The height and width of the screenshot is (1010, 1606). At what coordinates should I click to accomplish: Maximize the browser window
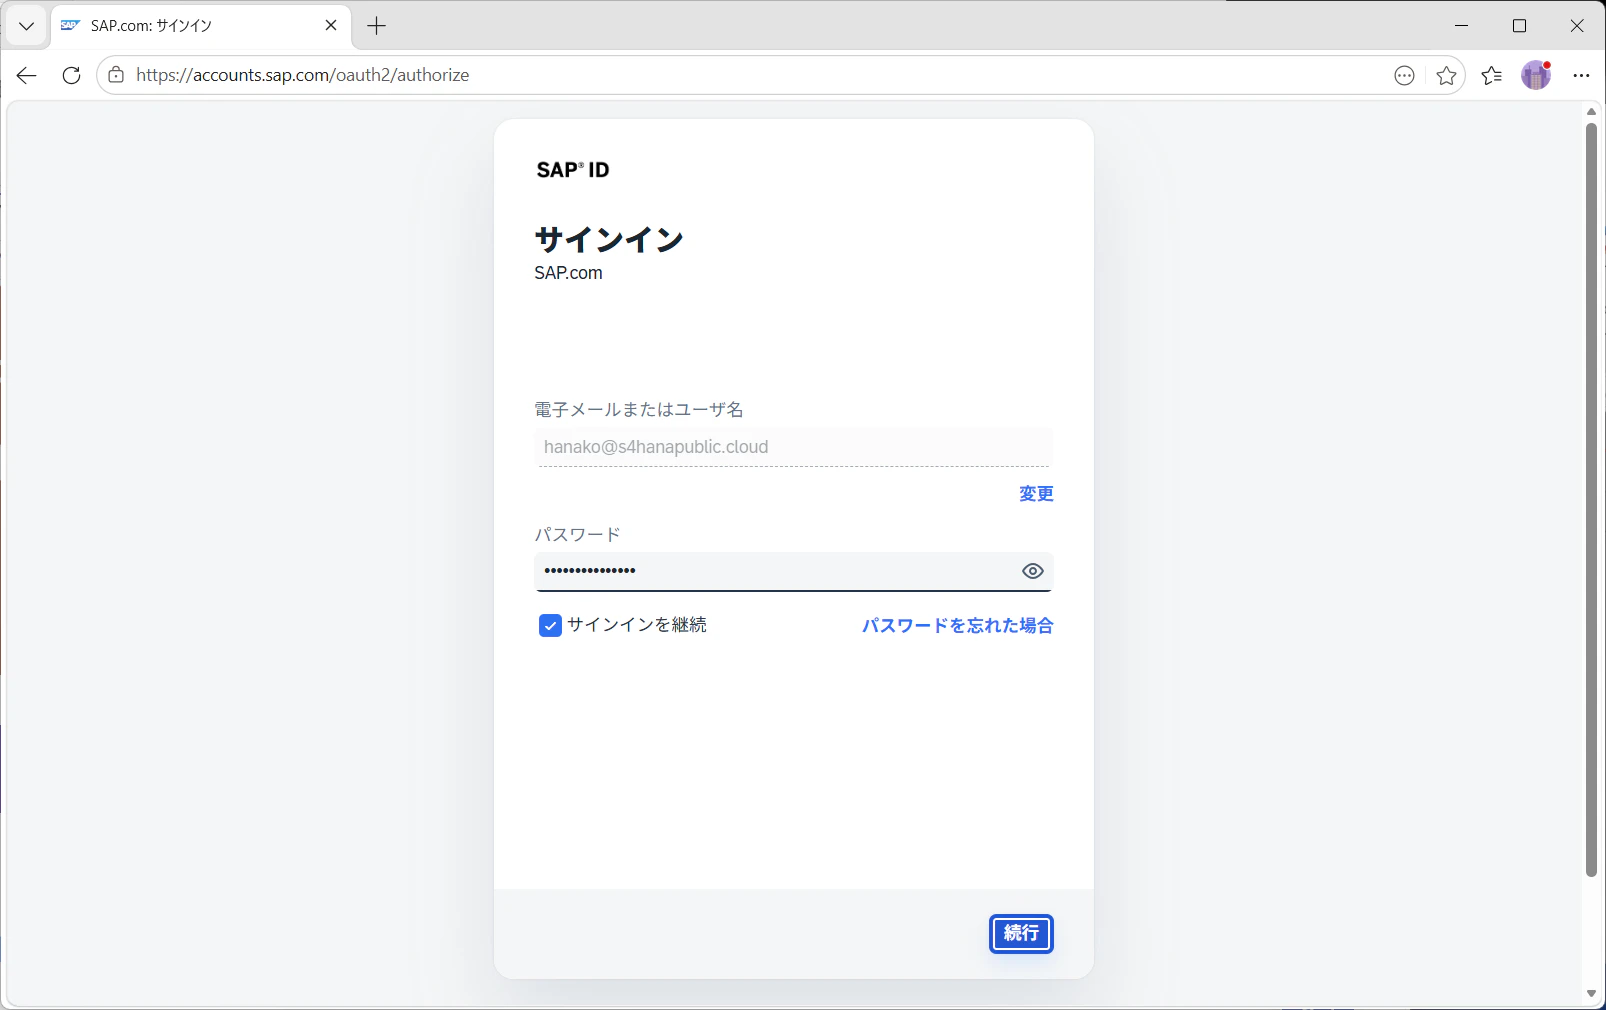click(x=1520, y=26)
